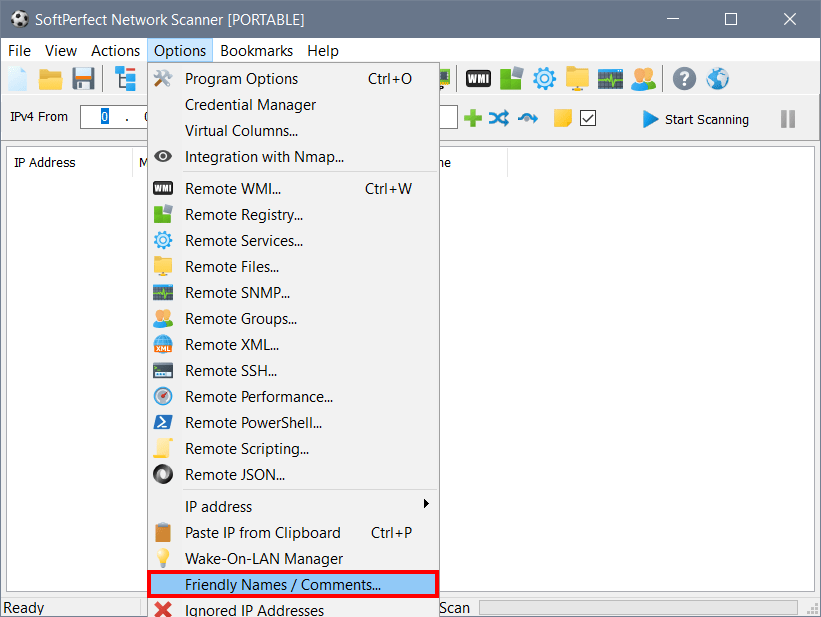Expand the IP address submenu
This screenshot has height=617, width=821.
point(293,506)
